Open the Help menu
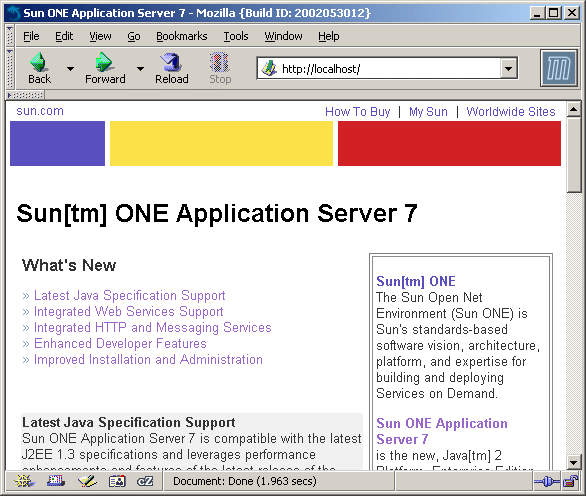 pyautogui.click(x=329, y=36)
